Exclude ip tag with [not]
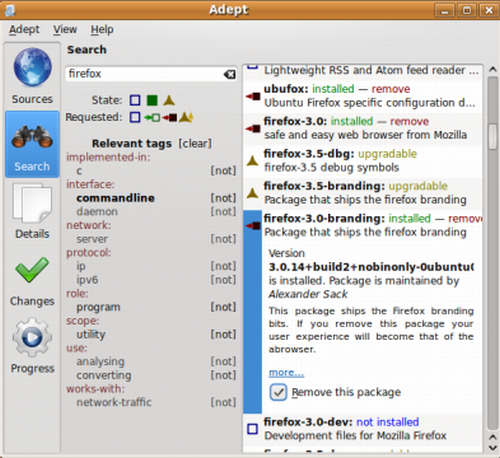The height and width of the screenshot is (458, 500). pyautogui.click(x=223, y=266)
